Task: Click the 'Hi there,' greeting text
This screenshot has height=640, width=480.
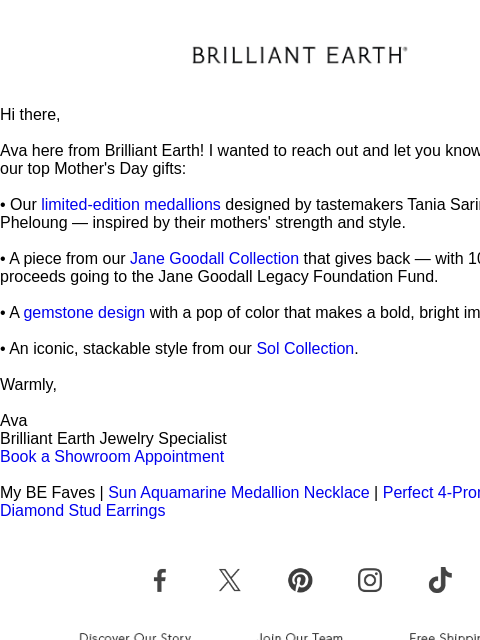Action: click(30, 115)
